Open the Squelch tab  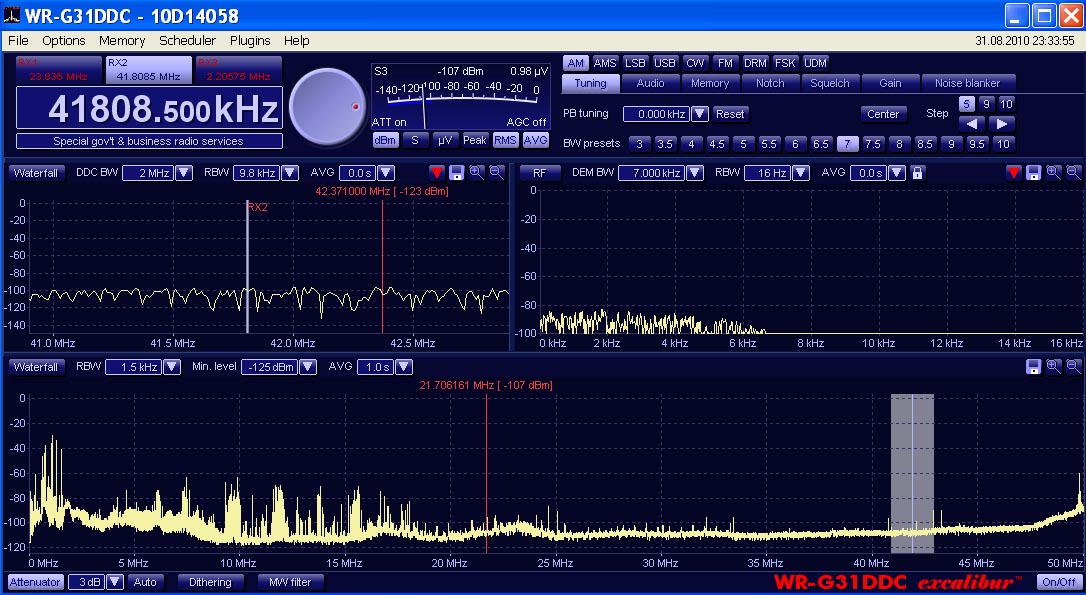[830, 83]
